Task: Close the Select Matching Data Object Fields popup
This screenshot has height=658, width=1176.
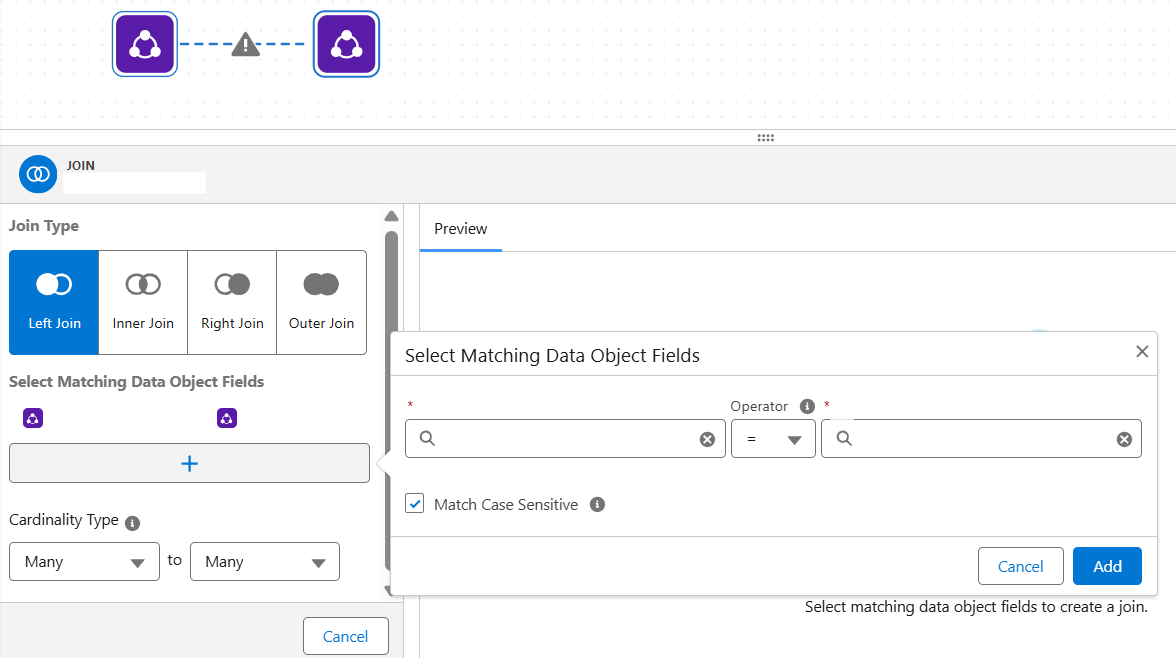Action: 1142,352
